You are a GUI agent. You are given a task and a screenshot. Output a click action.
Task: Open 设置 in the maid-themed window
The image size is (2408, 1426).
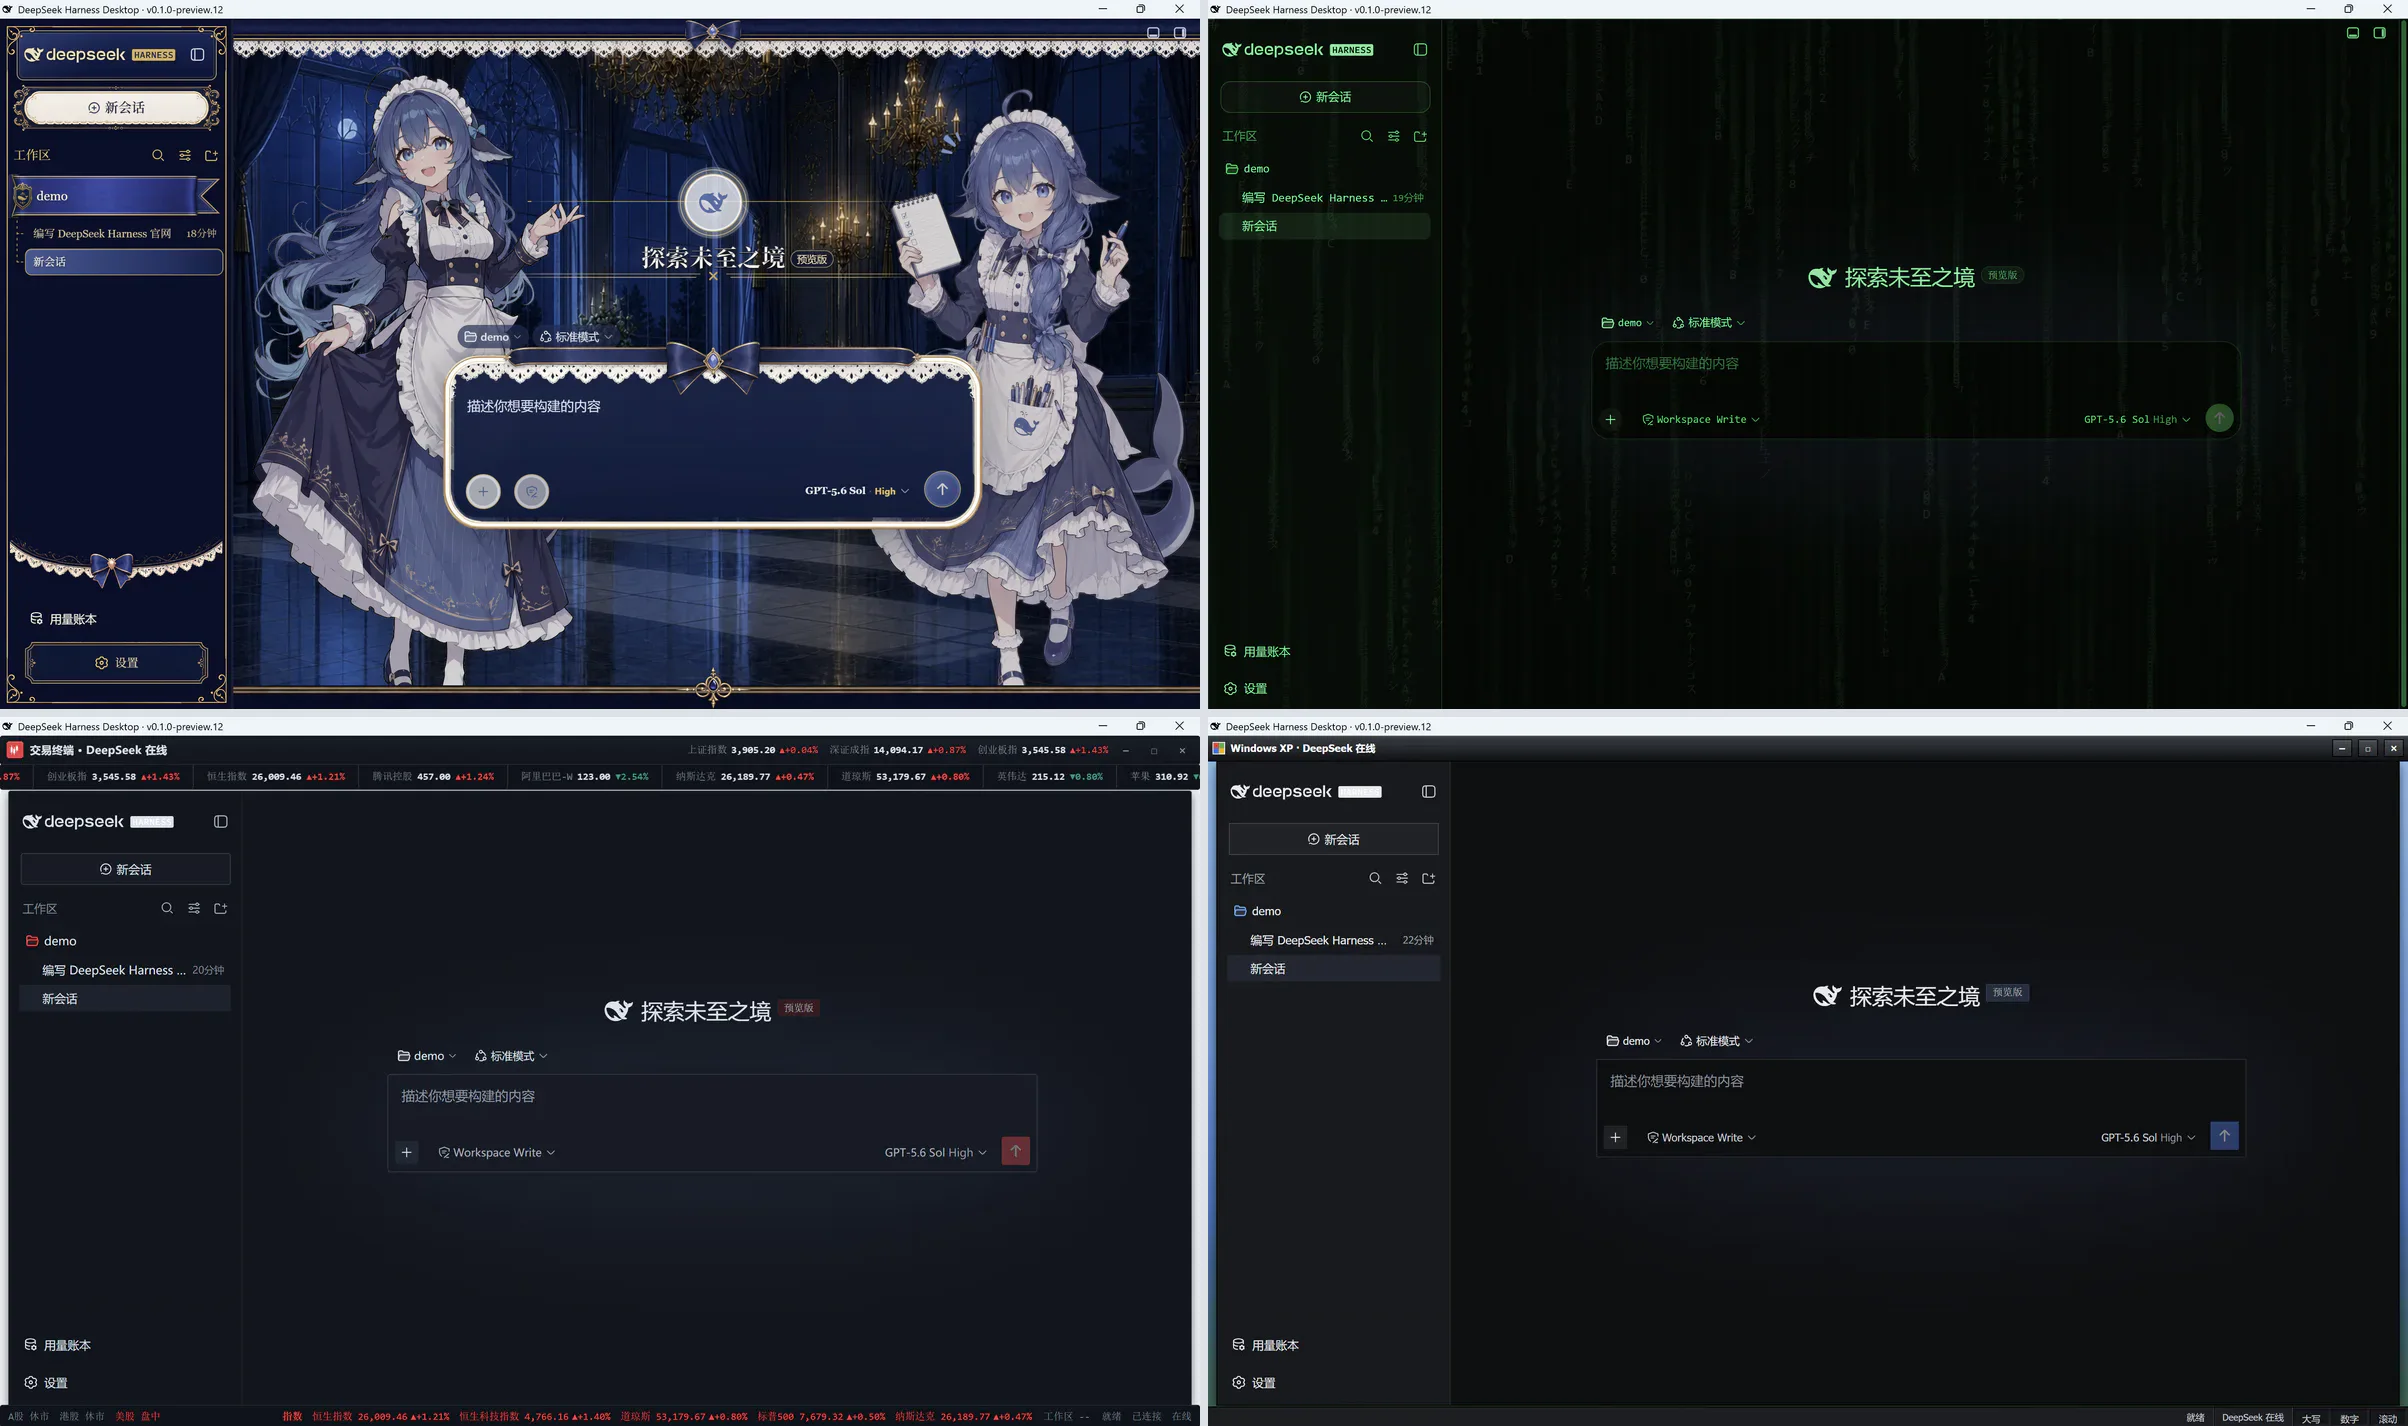point(117,662)
